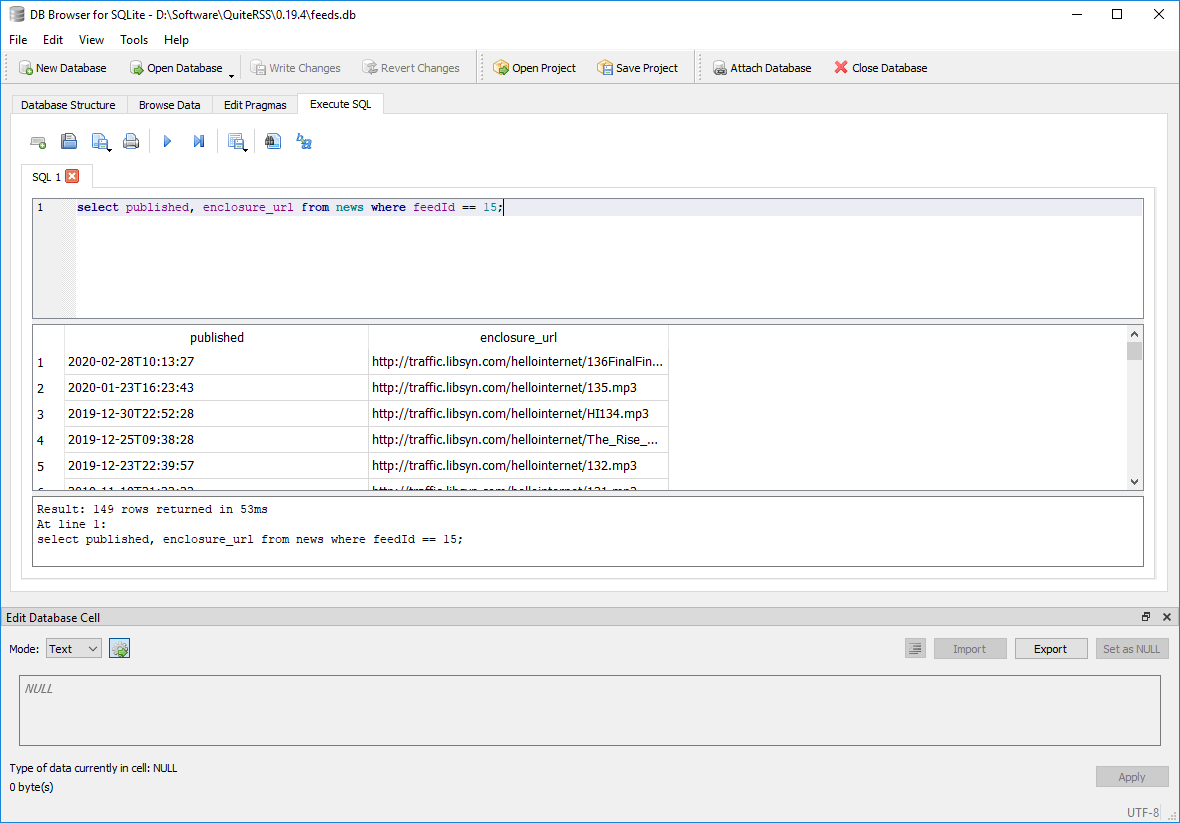Click the Export button for the cell
Image resolution: width=1180 pixels, height=823 pixels.
(1051, 648)
